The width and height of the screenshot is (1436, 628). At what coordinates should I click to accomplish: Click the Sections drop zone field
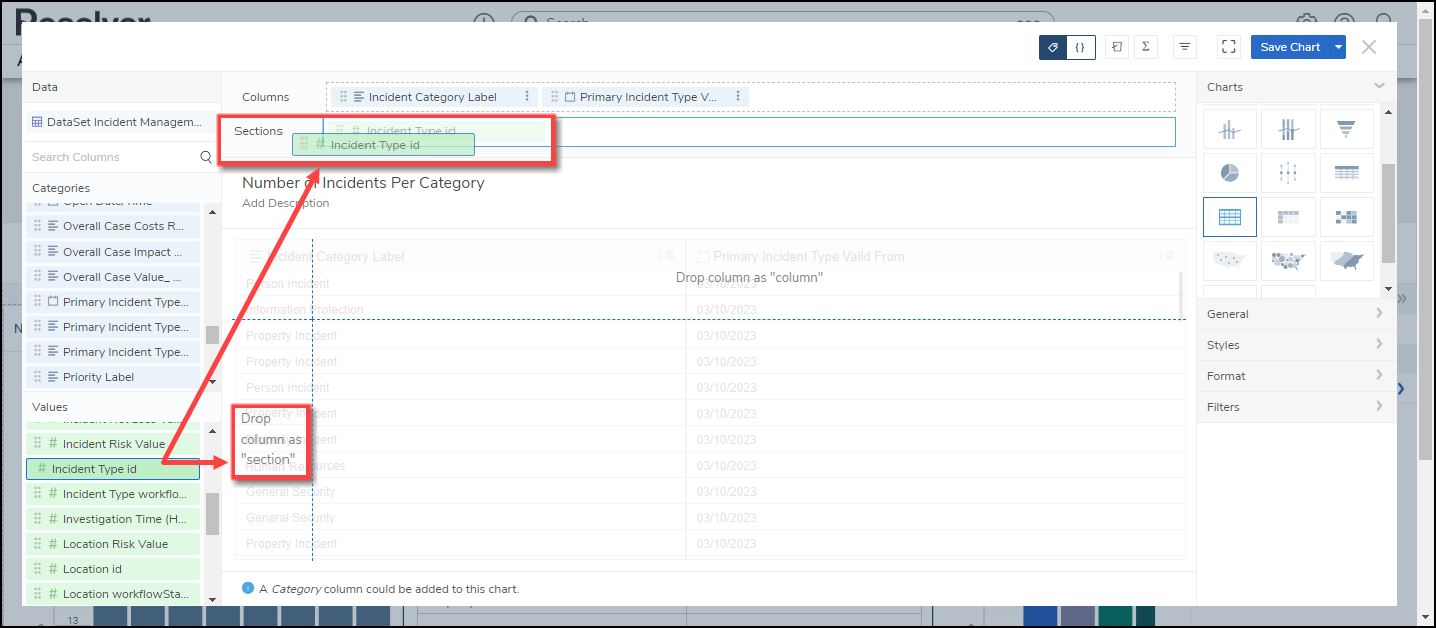(x=749, y=132)
